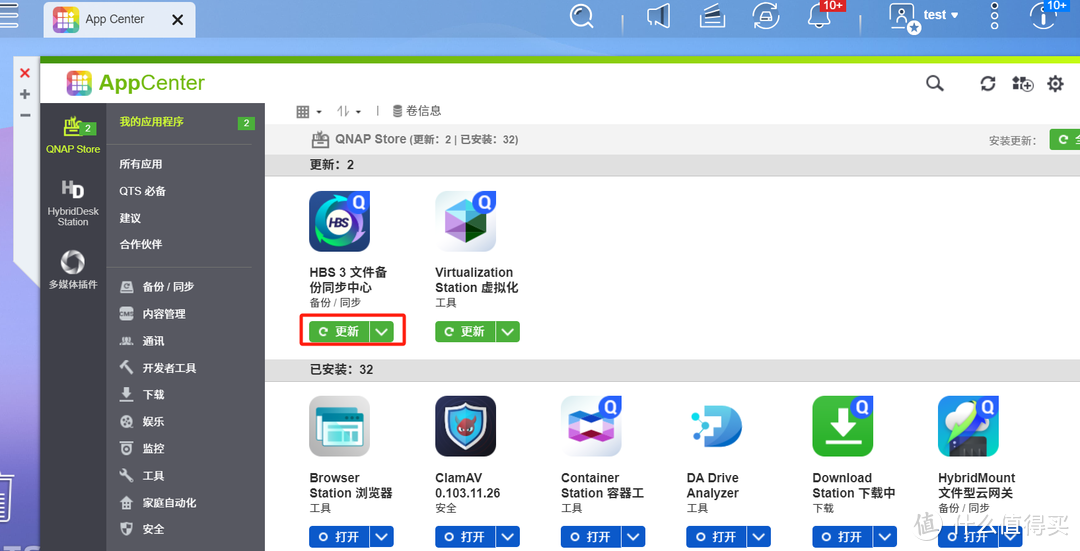Click 打开 for Browser Station
1080x551 pixels.
pyautogui.click(x=339, y=537)
